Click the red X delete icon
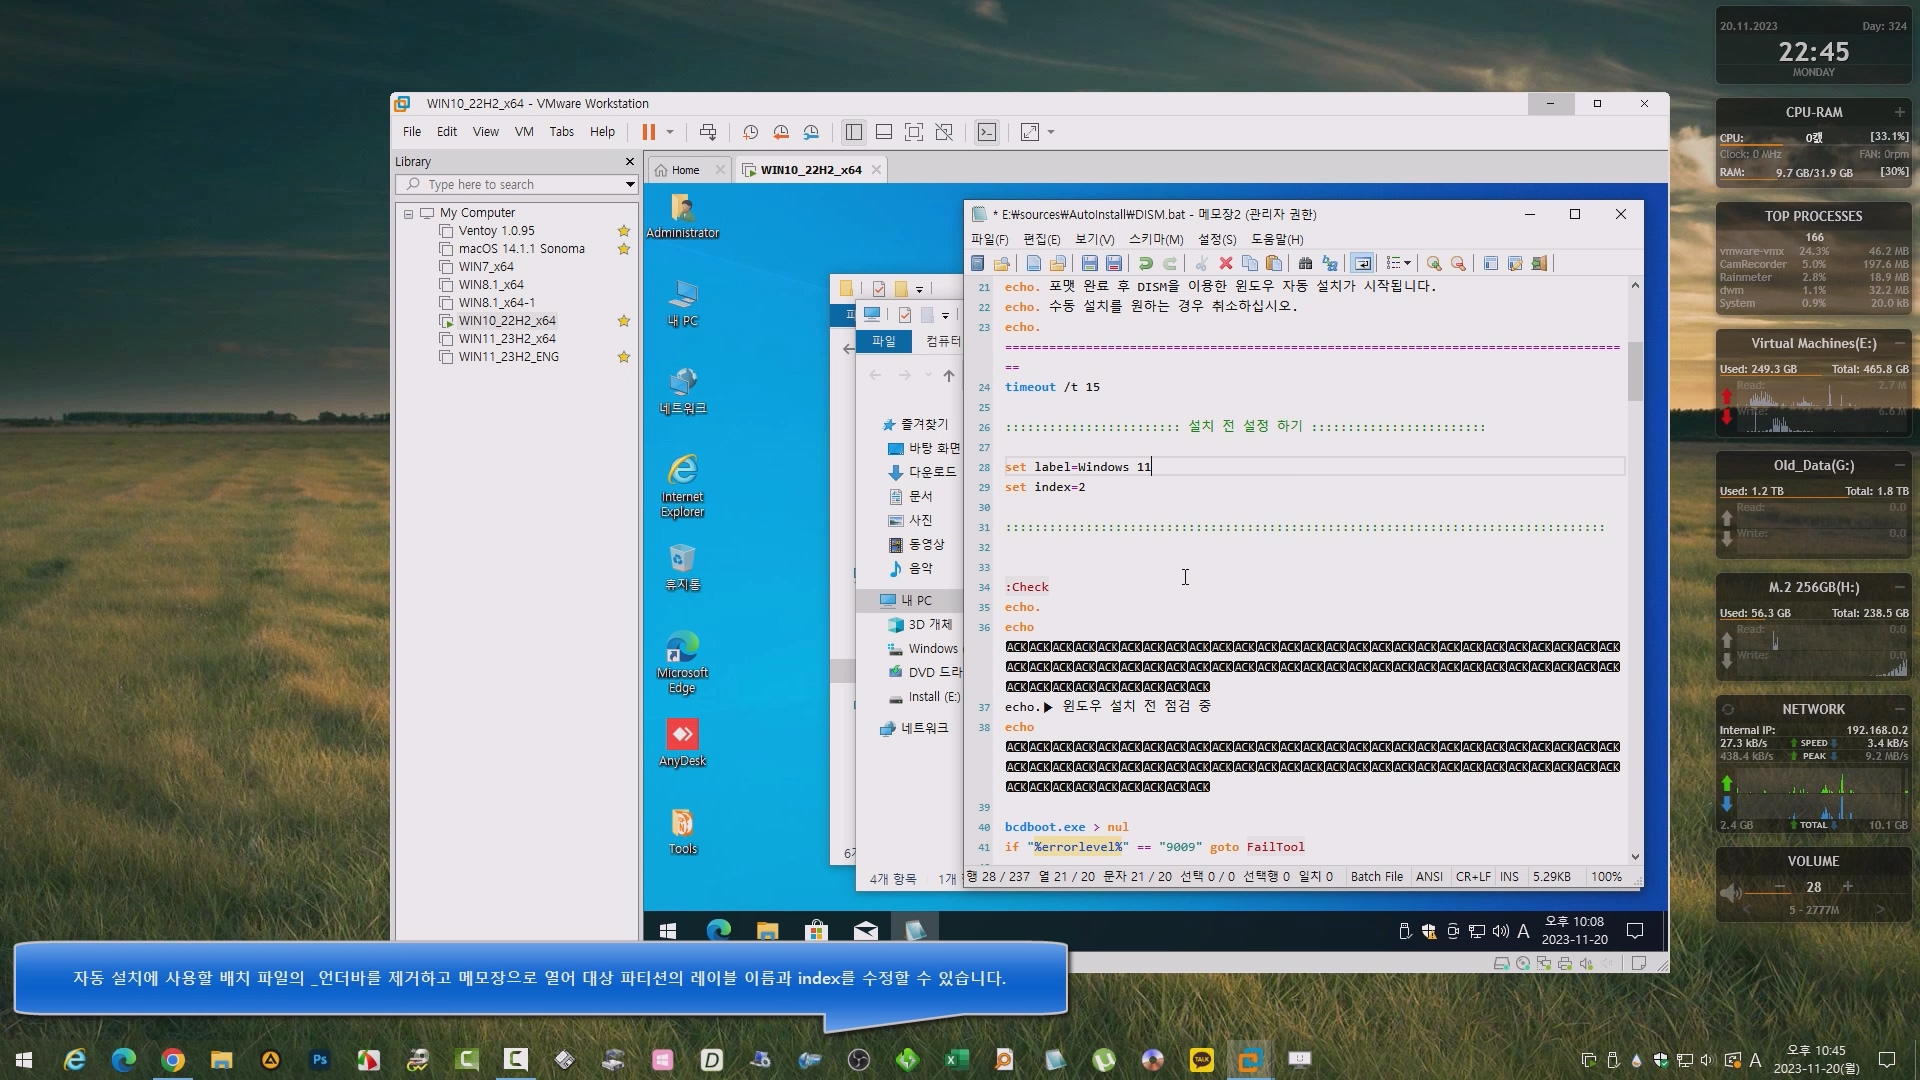Viewport: 1920px width, 1080px height. click(x=1226, y=263)
